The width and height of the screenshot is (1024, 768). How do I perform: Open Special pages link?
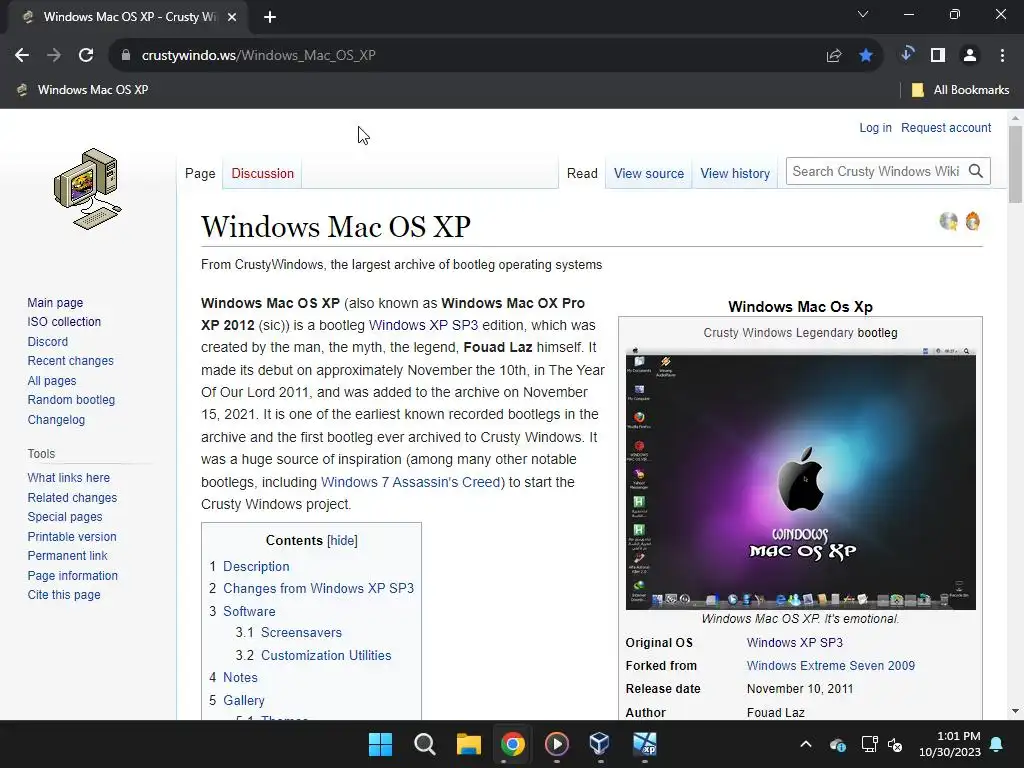click(x=65, y=517)
